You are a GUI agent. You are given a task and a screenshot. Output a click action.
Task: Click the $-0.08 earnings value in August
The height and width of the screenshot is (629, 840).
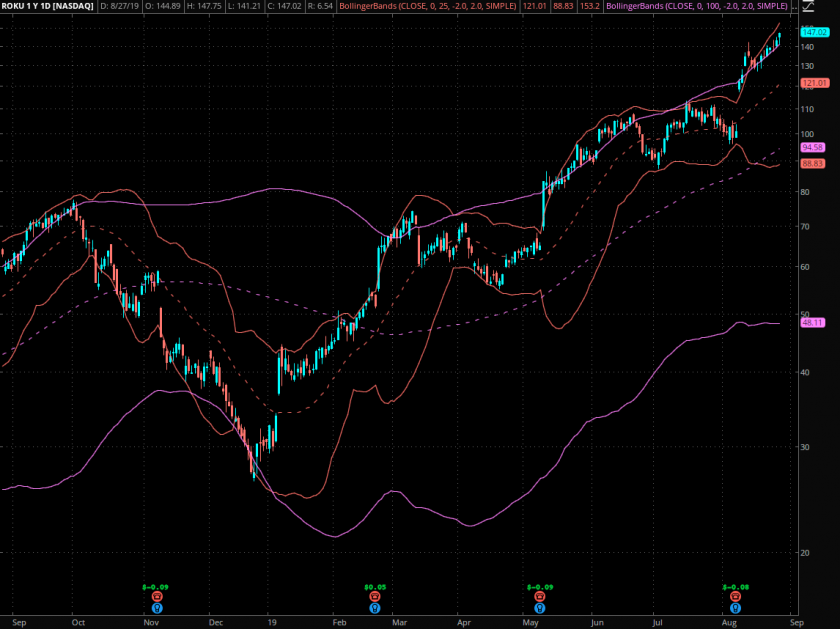(x=737, y=586)
